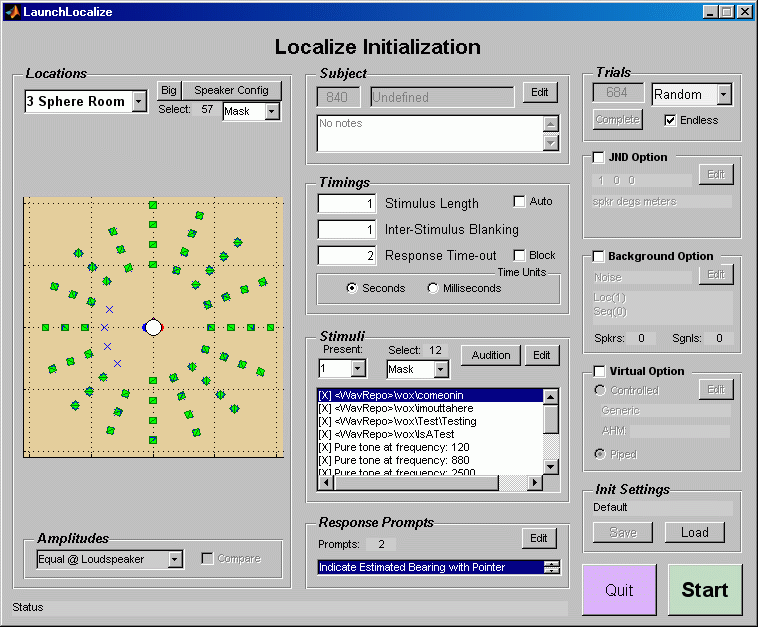Viewport: 758px width, 627px height.
Task: Click bottommost green speaker square on vertical axis
Action: coord(153,440)
